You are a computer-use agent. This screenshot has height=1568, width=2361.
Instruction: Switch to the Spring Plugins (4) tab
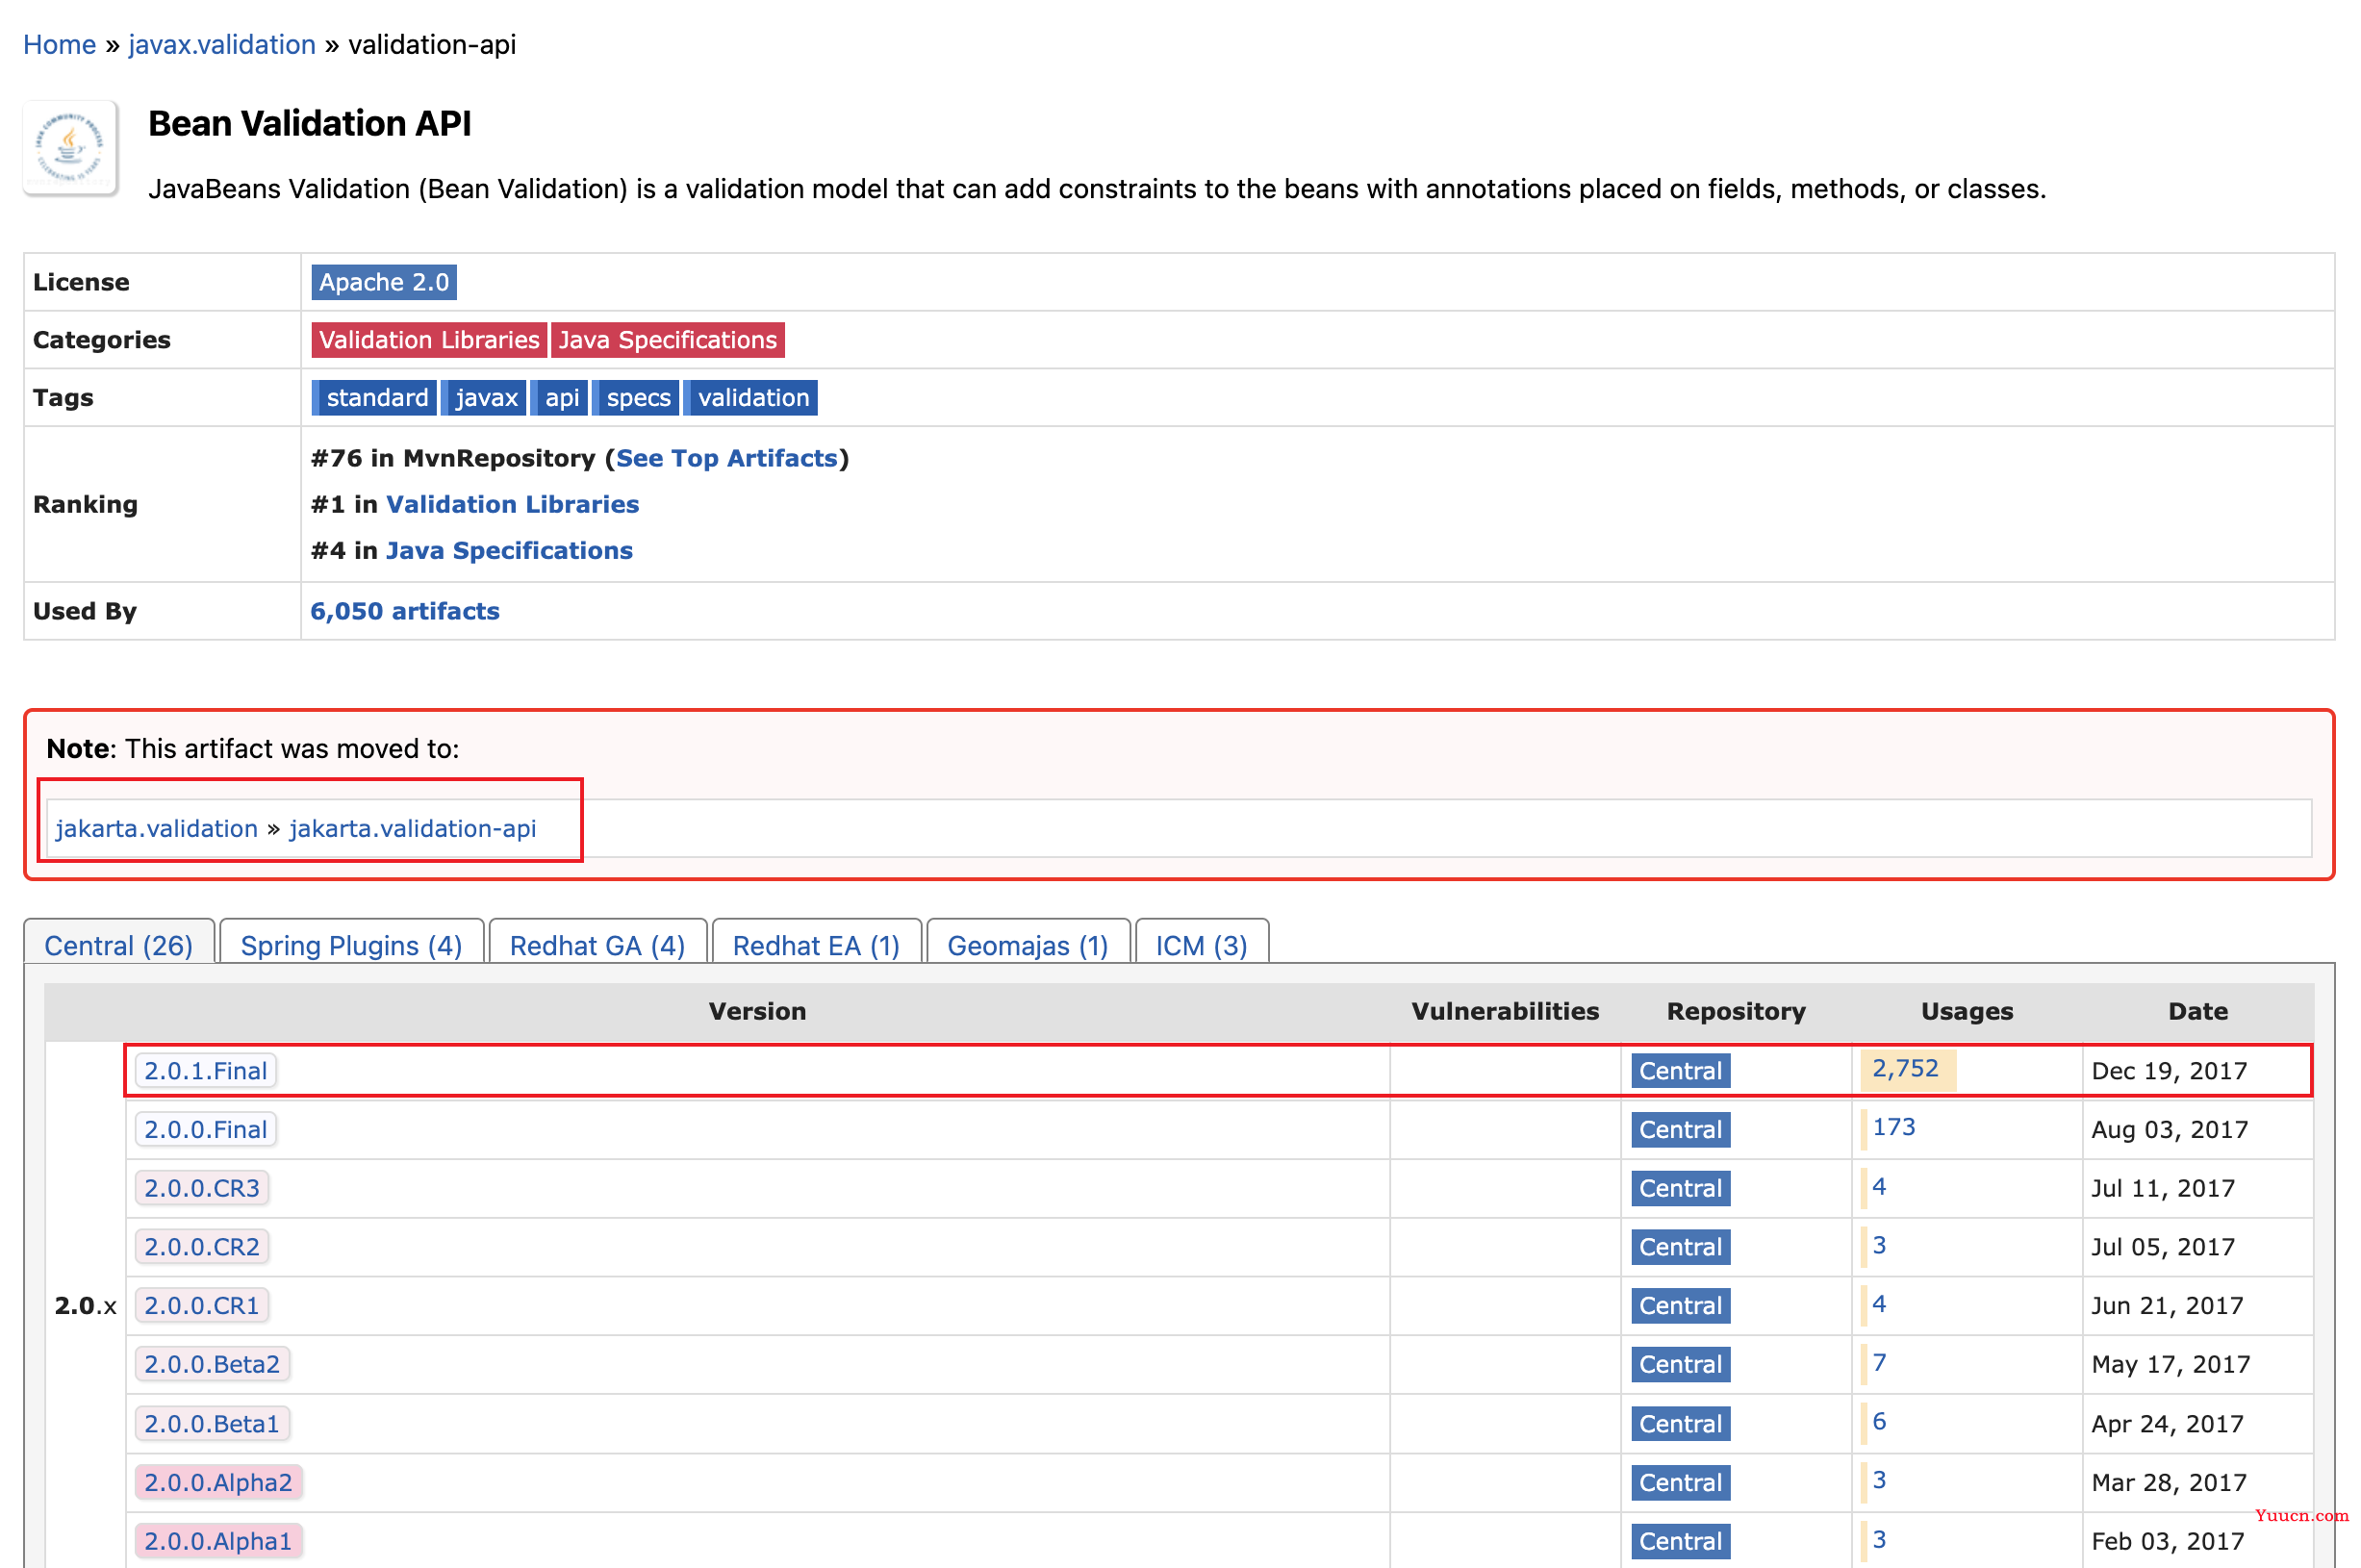coord(351,944)
